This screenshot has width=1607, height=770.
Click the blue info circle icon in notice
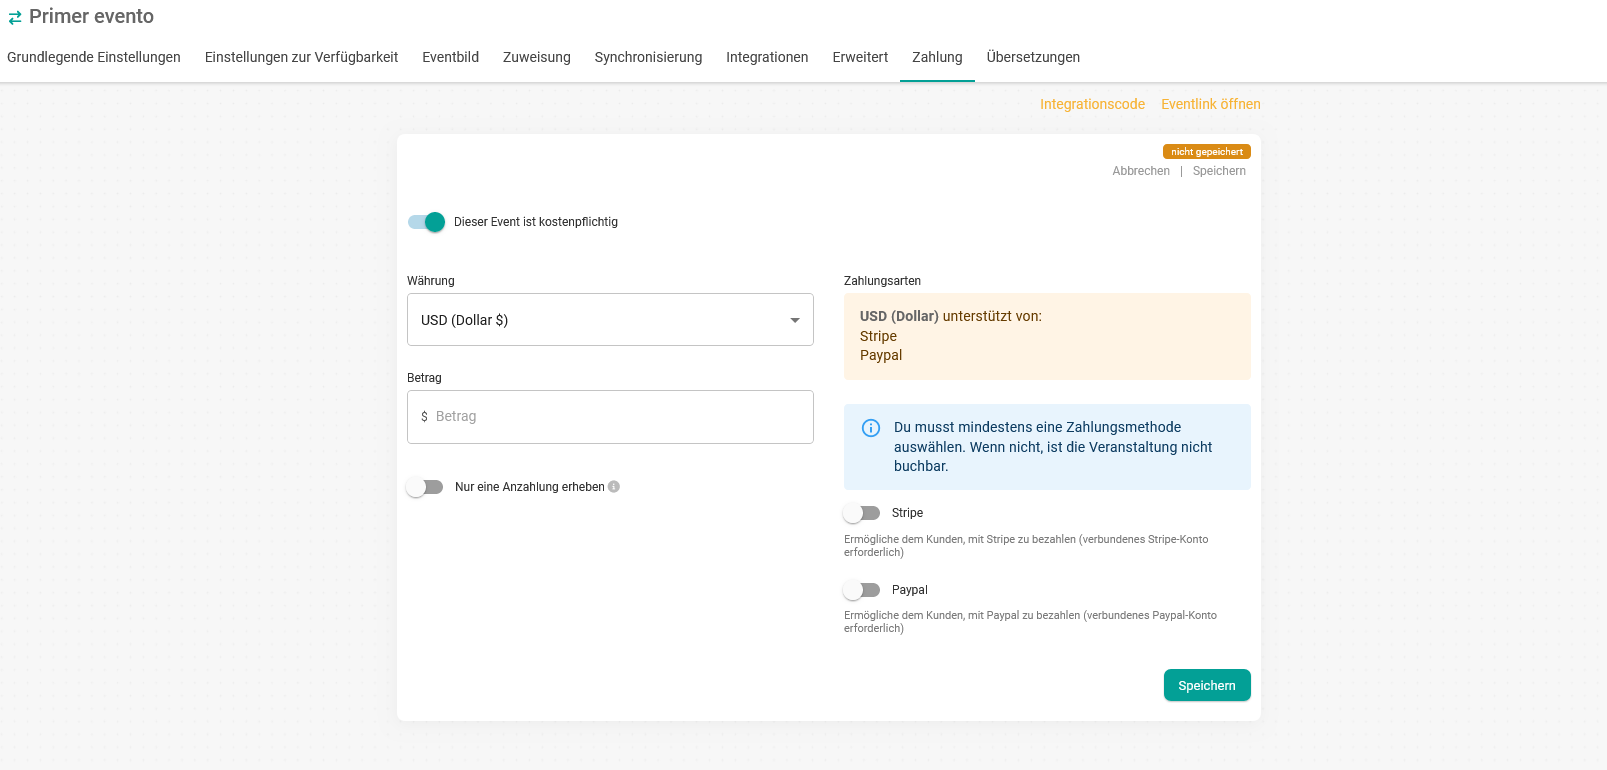871,428
